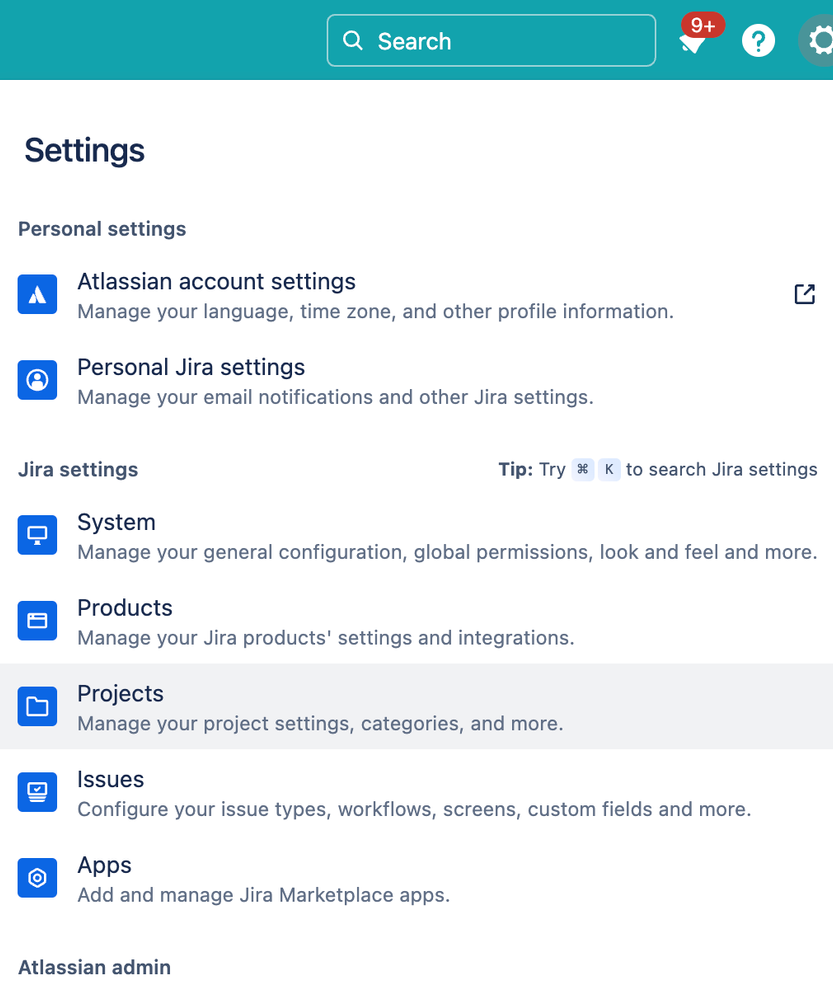Click the K key hint in the tip

(x=609, y=470)
